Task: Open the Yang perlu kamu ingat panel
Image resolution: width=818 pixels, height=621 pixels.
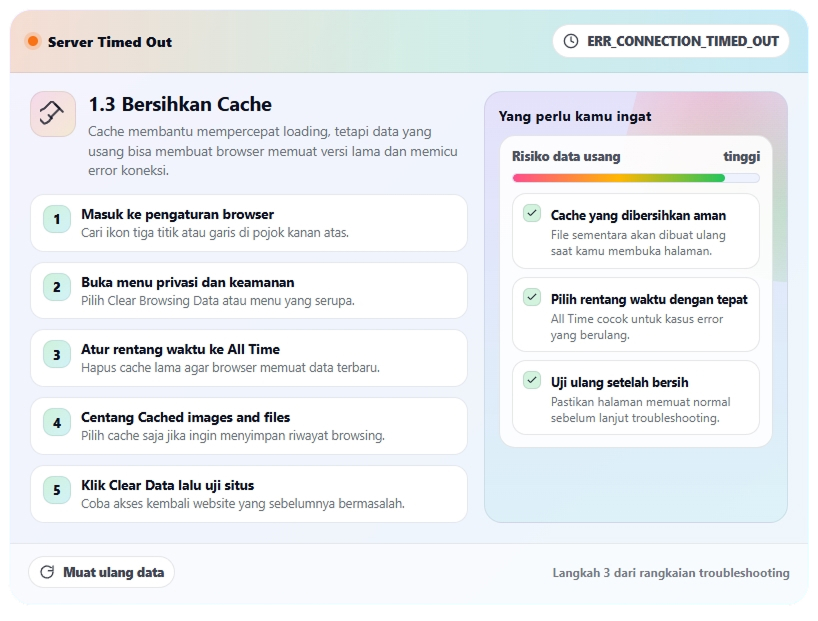Action: pos(575,116)
